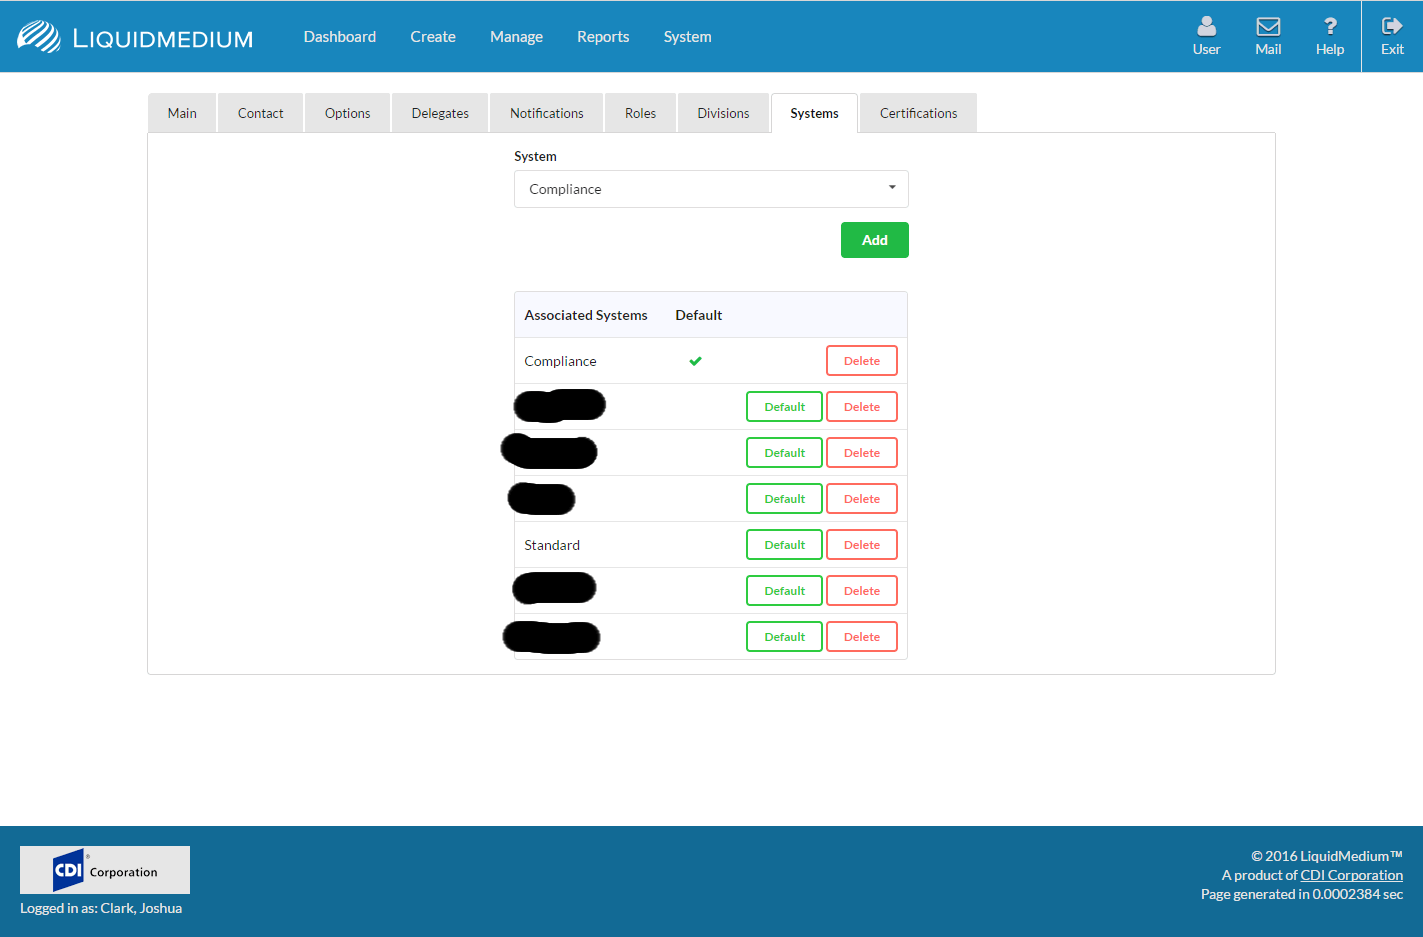Click the green checkmark for Compliance
Screen dimensions: 1423x937
[x=695, y=361]
